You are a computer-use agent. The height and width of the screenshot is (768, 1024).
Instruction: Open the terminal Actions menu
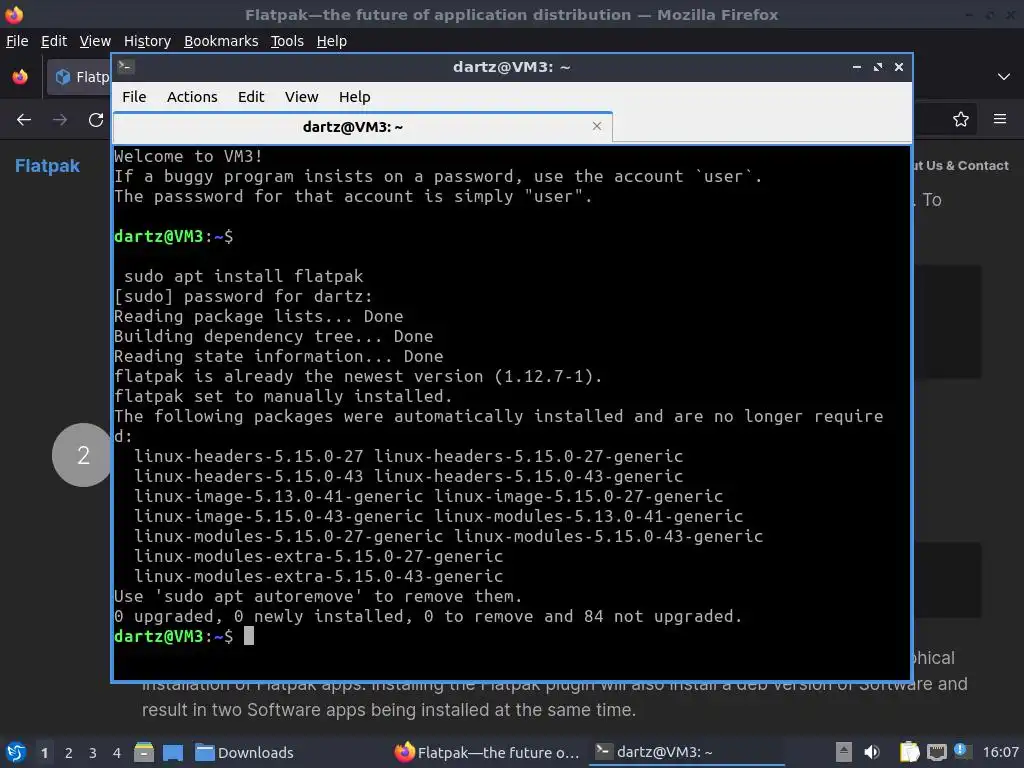point(192,97)
